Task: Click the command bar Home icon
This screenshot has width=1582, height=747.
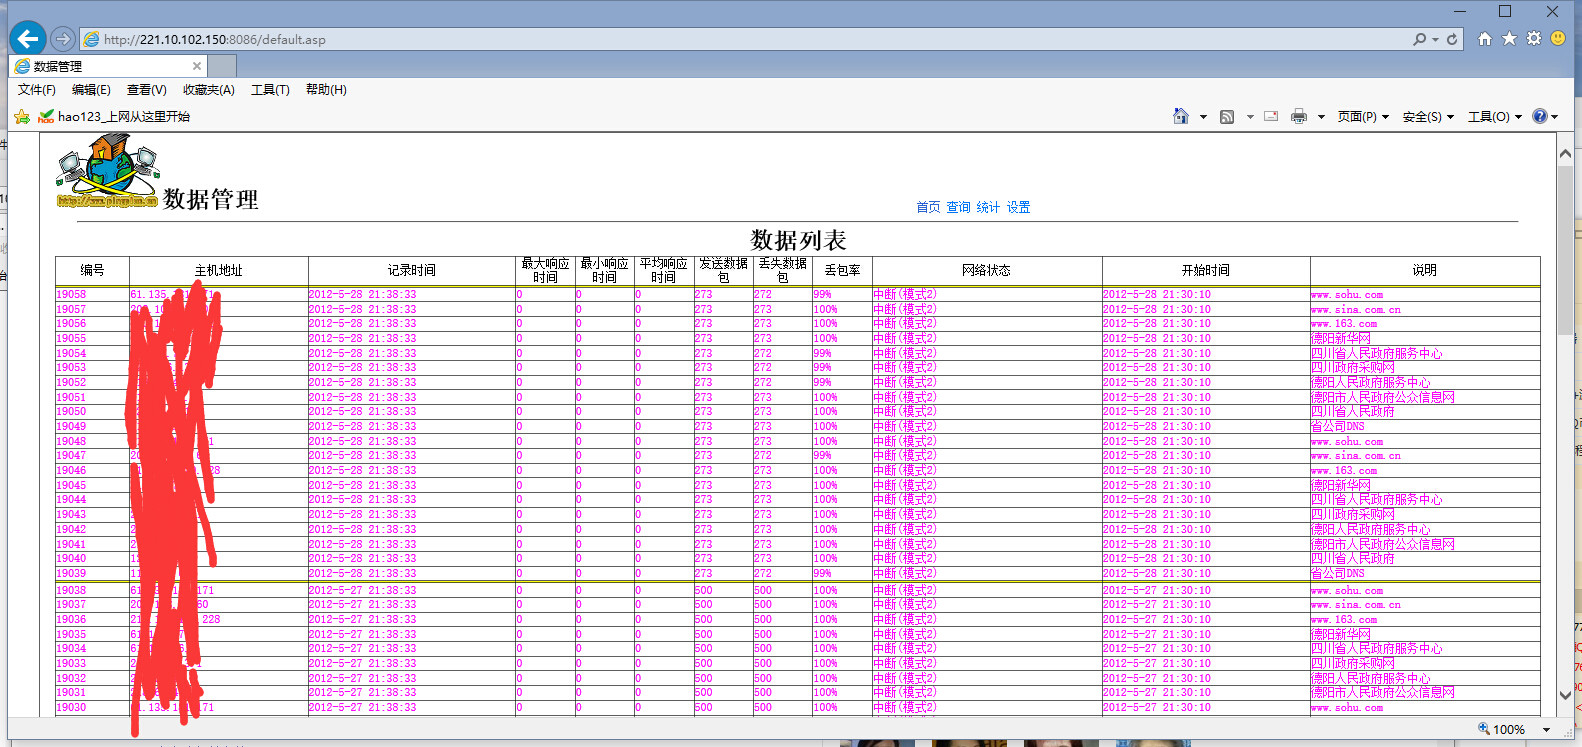Action: (x=1181, y=116)
